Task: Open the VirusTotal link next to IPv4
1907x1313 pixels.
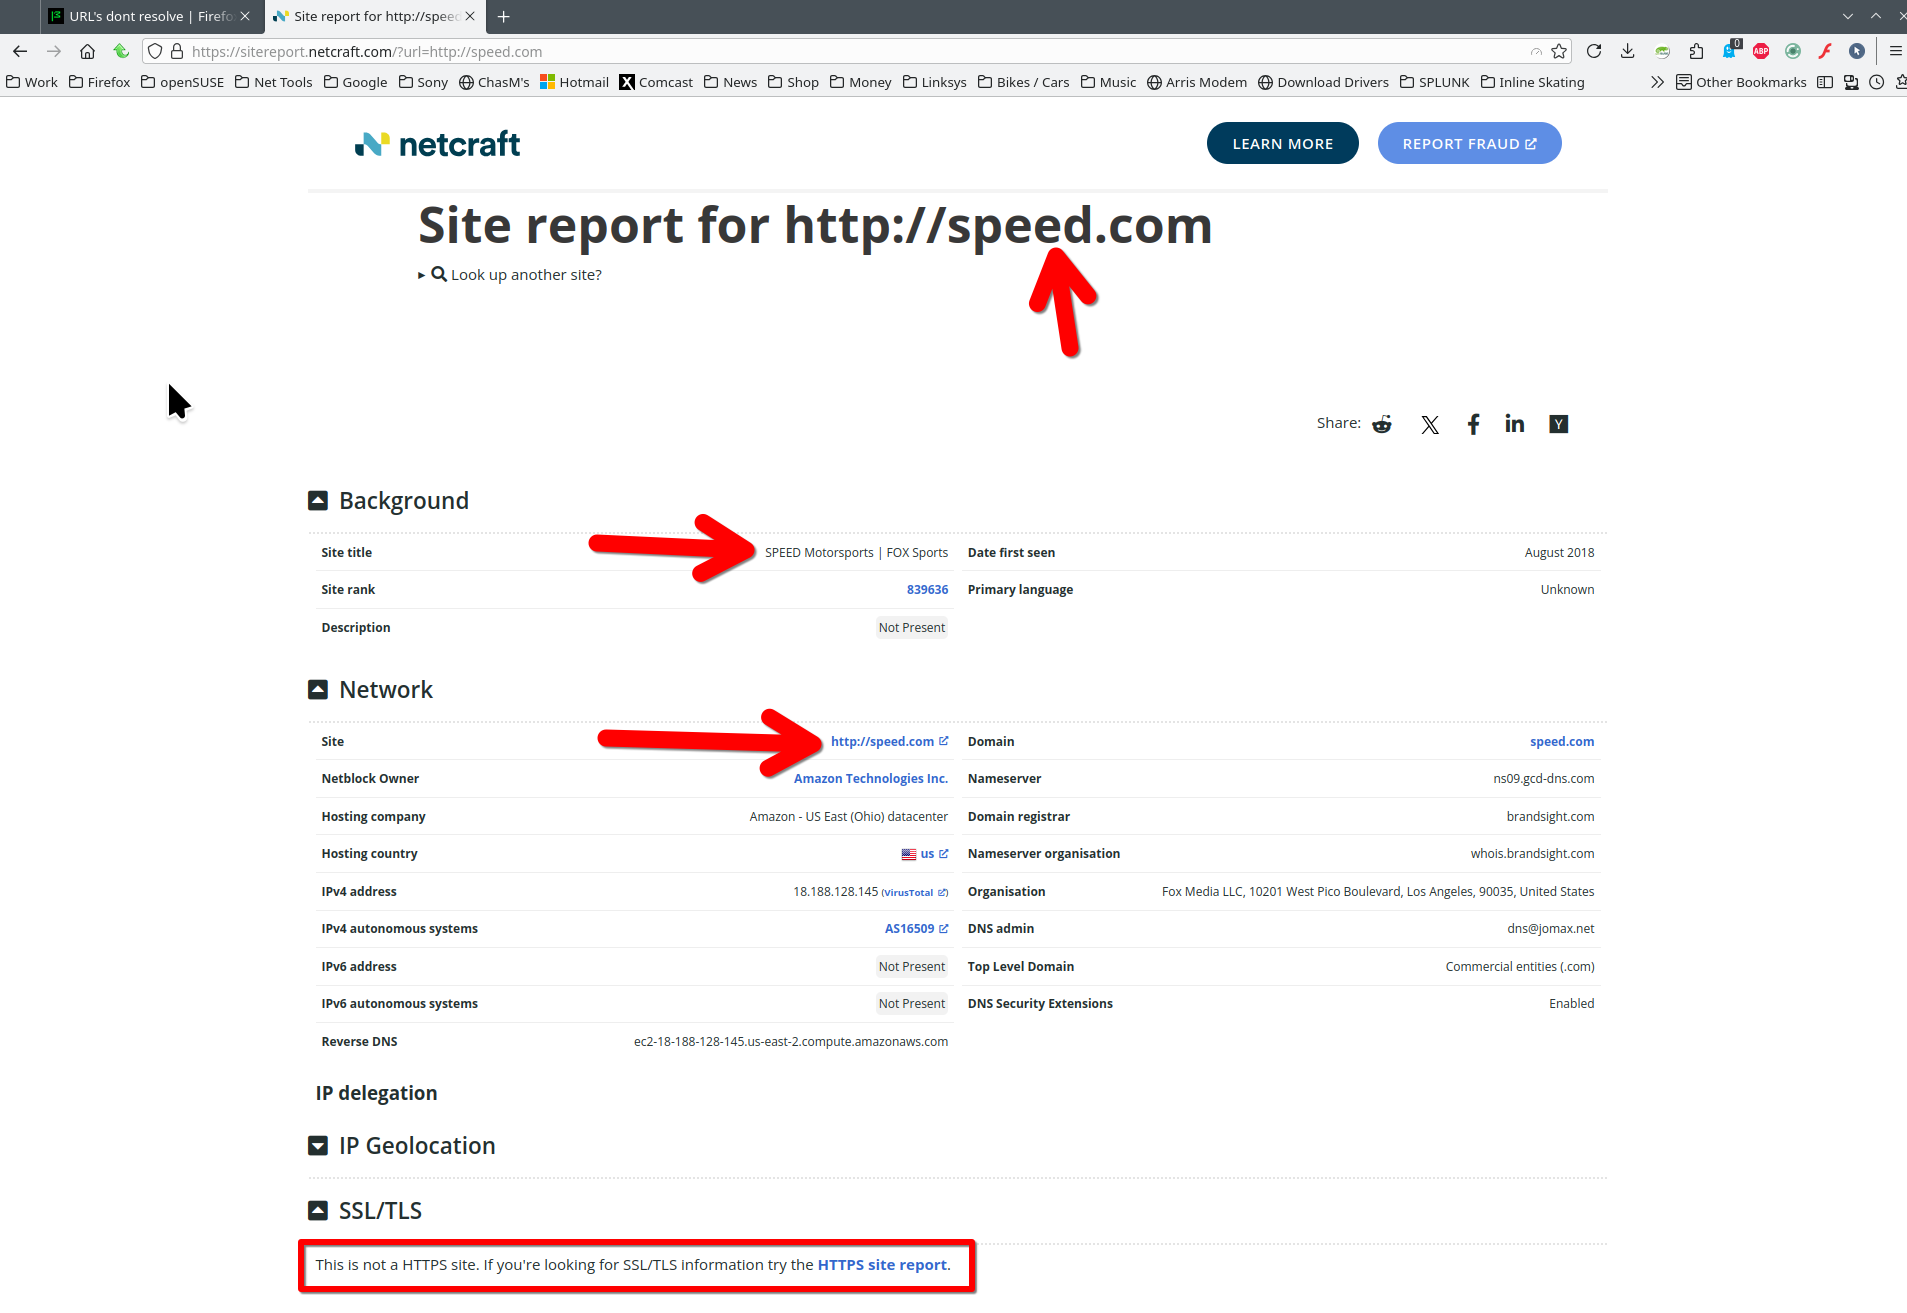Action: (x=914, y=893)
